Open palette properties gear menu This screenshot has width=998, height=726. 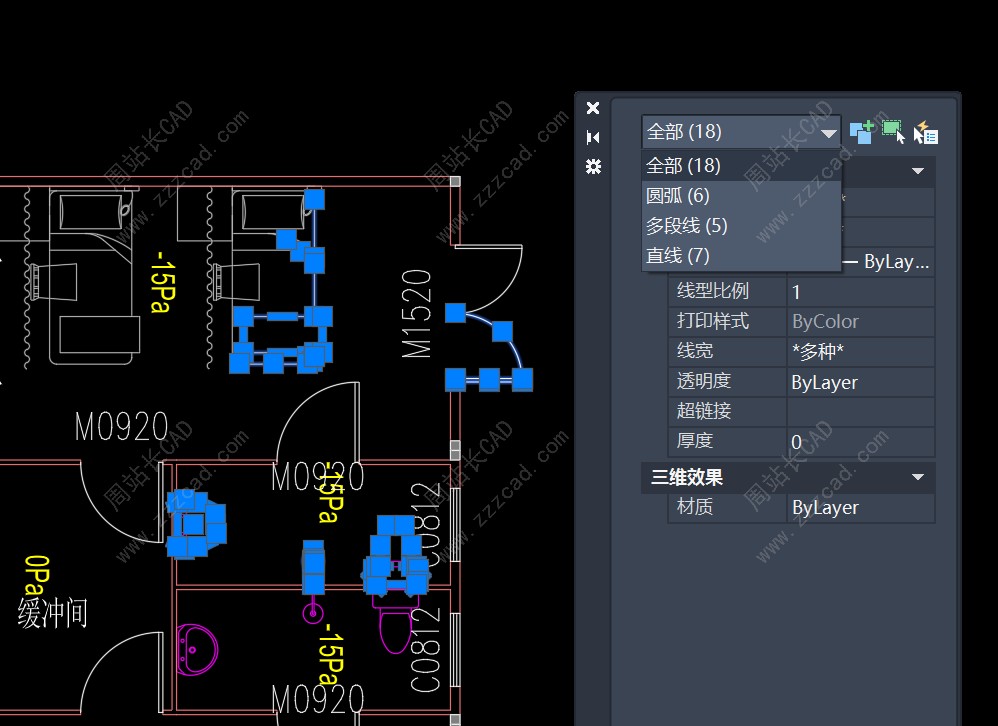593,166
